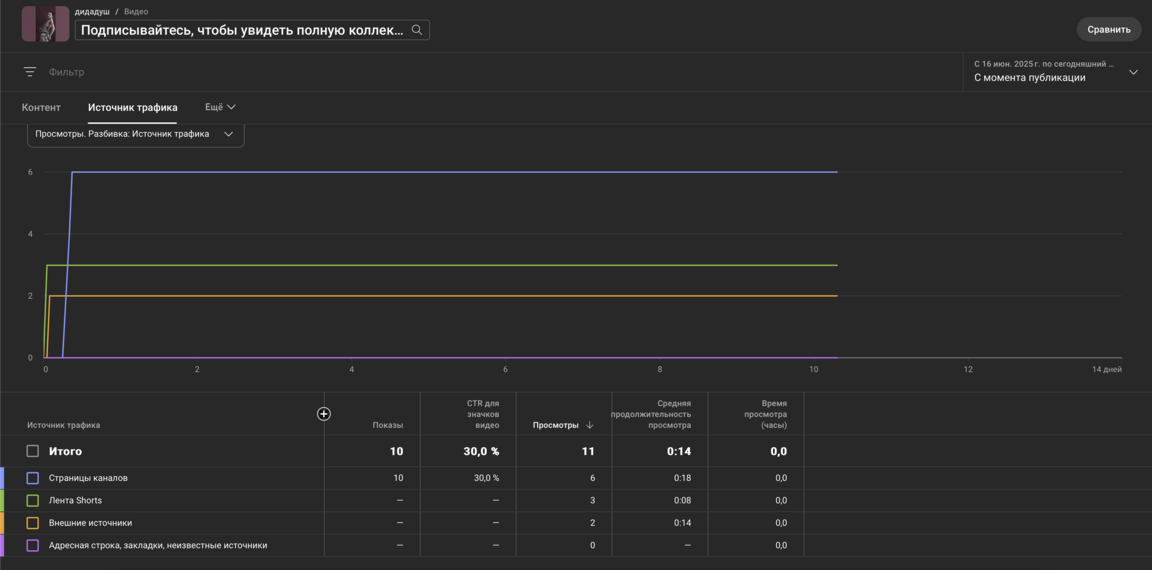
Task: Open the Видео breadcrumb link
Action: (136, 12)
